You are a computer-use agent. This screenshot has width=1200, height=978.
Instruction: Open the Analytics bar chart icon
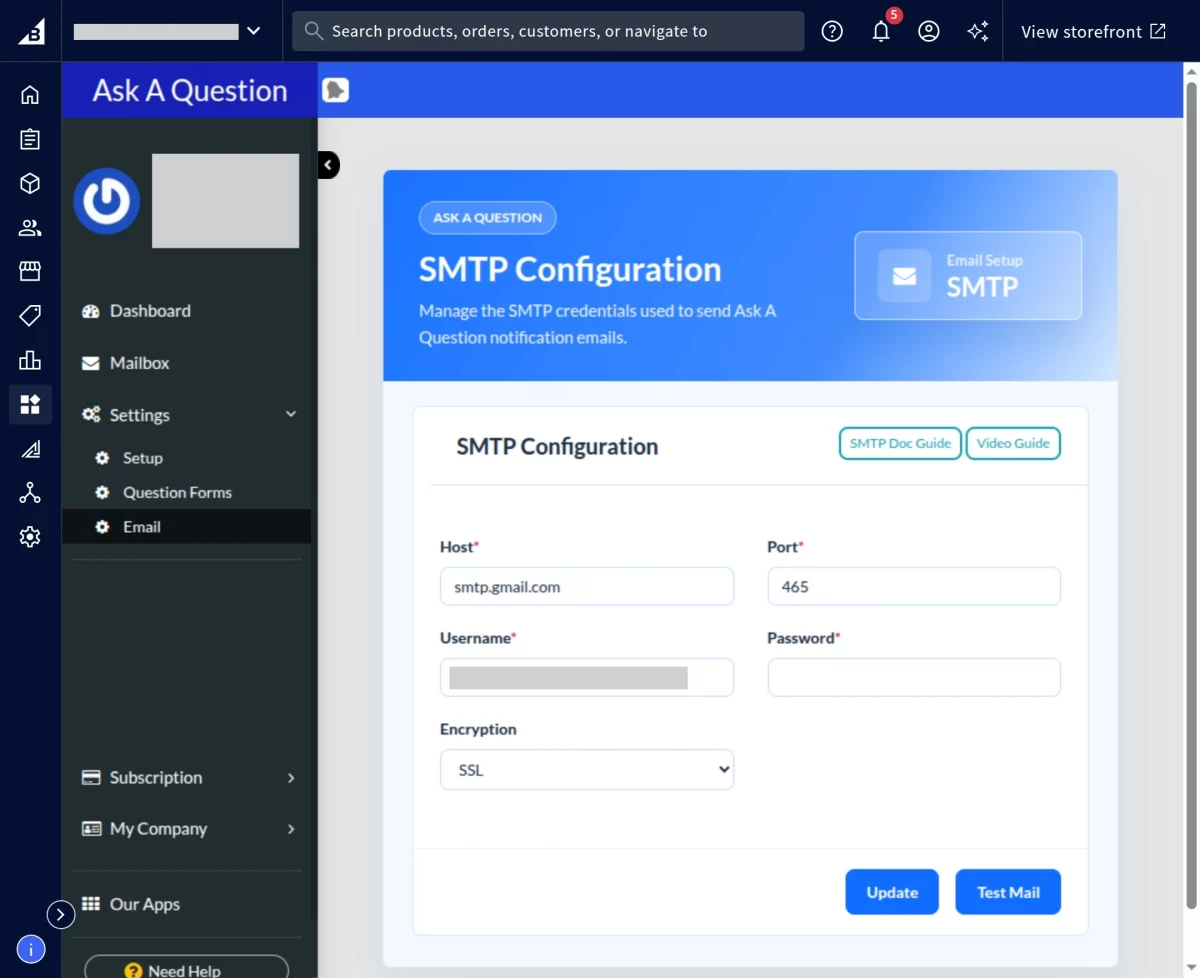[30, 360]
